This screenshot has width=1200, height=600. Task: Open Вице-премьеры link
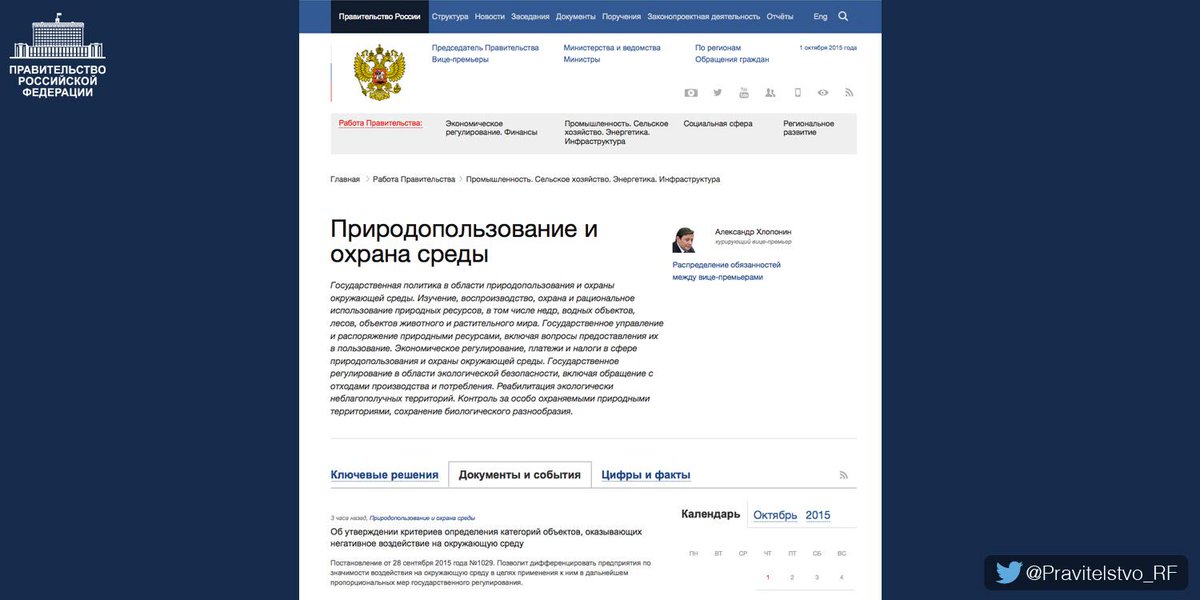coord(460,59)
